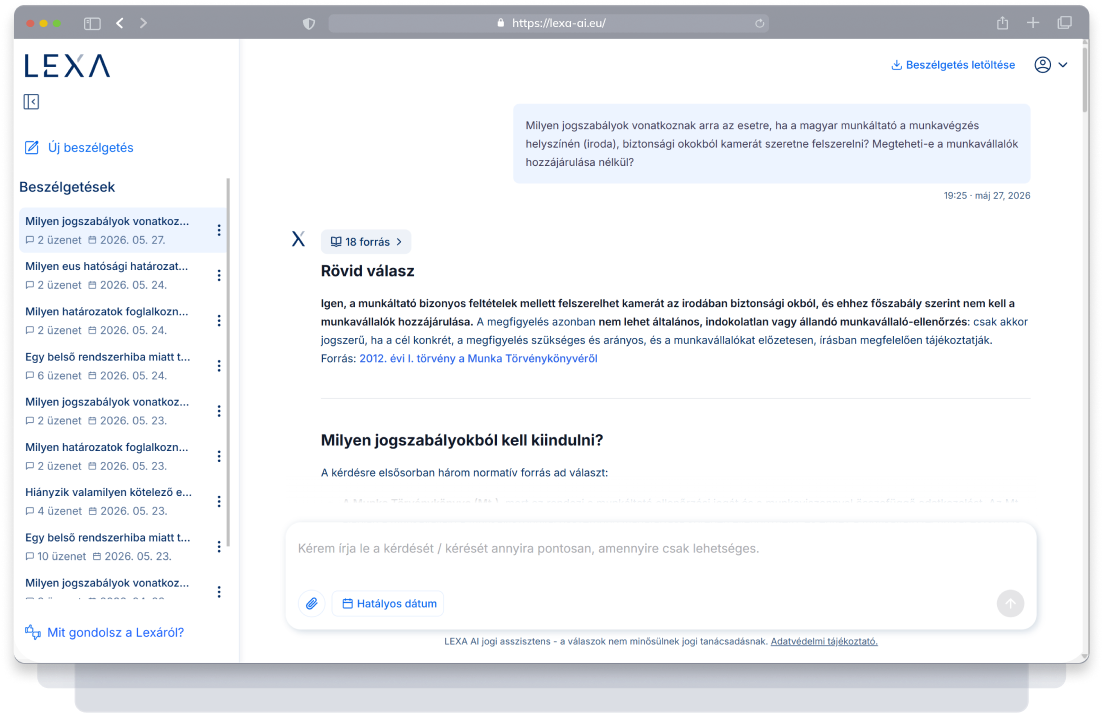The image size is (1104, 713).
Task: Reload the page with refresh icon
Action: [759, 23]
